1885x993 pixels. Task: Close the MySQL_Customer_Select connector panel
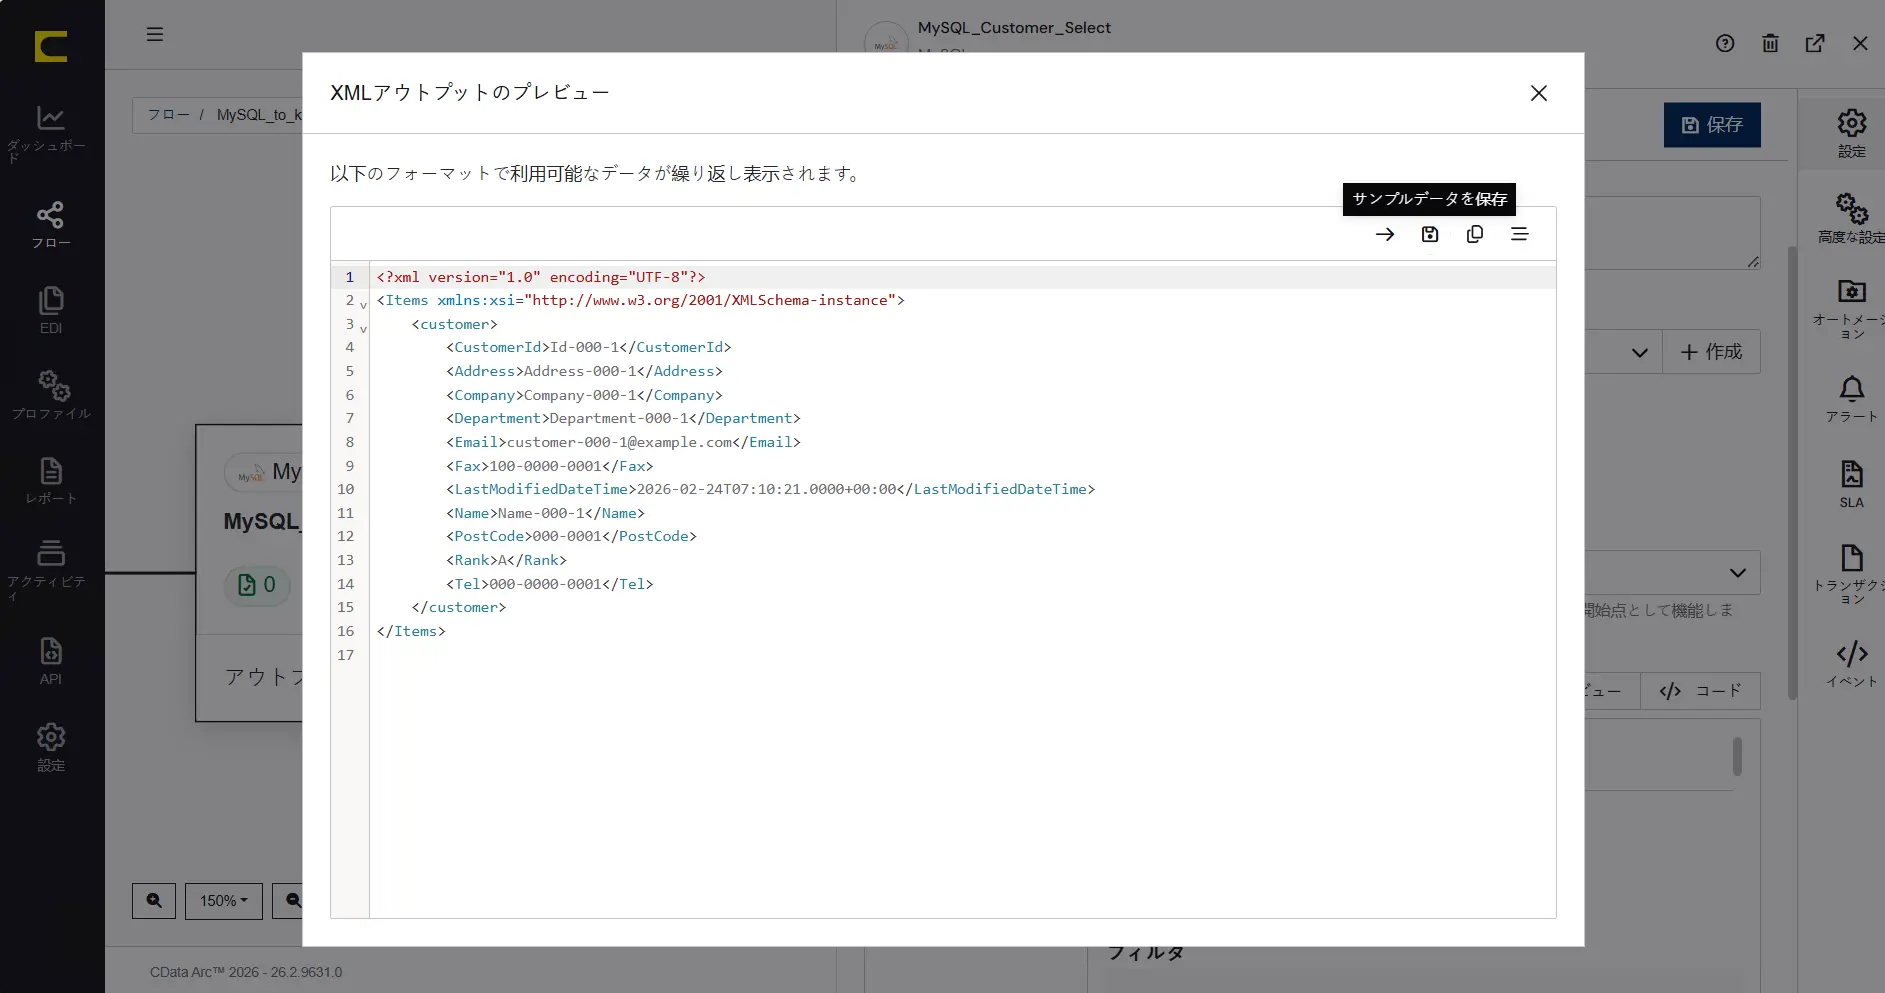1860,43
